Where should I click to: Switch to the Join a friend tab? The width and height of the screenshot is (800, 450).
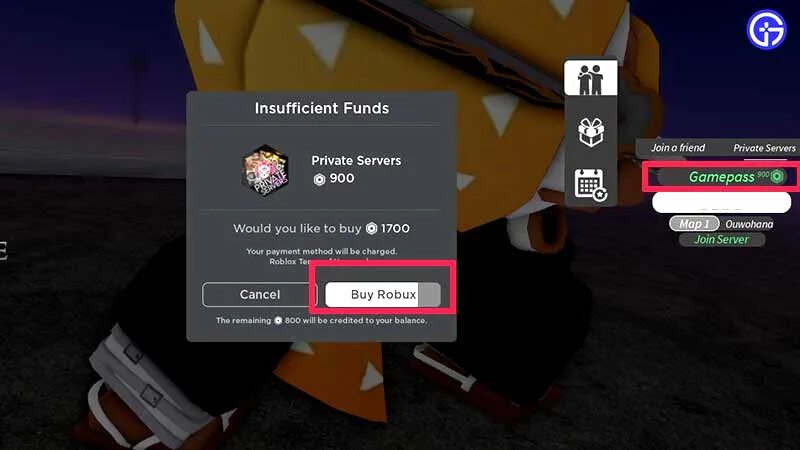(x=678, y=148)
